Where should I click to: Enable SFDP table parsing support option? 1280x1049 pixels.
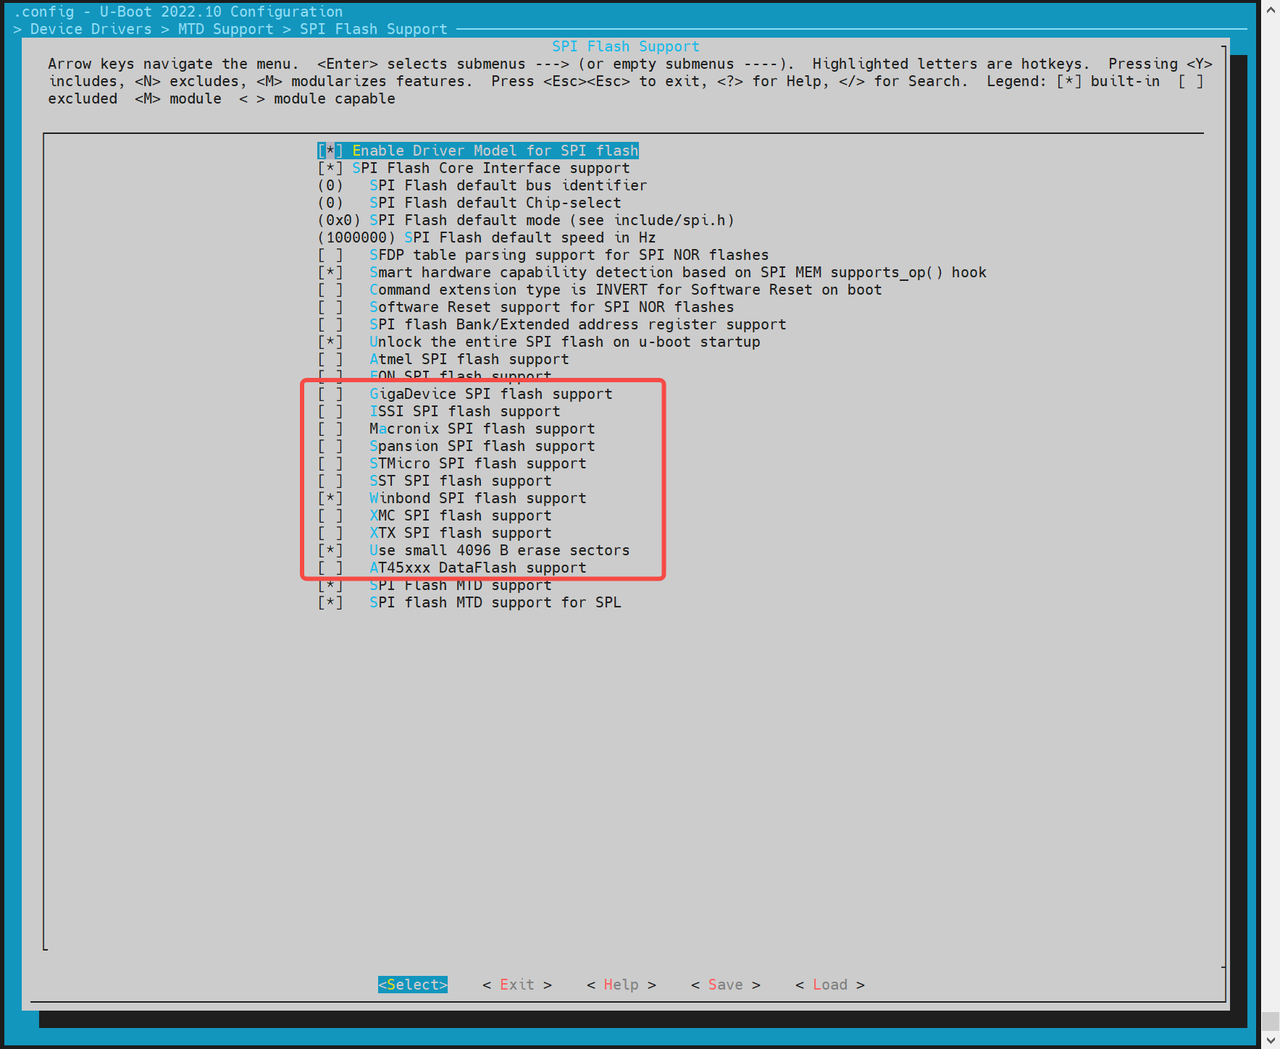[568, 255]
